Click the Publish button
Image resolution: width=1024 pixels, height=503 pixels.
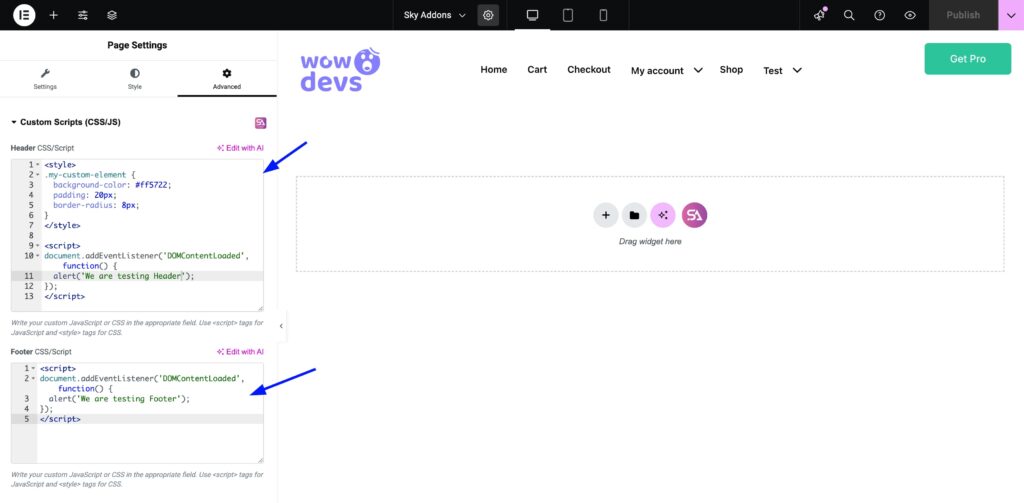tap(963, 15)
